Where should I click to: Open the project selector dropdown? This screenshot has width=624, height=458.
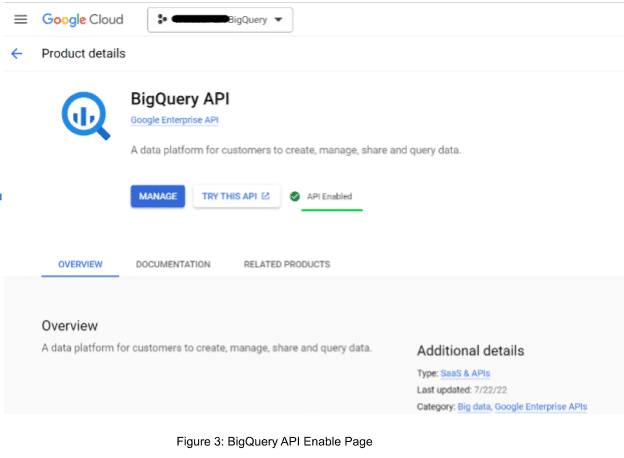pyautogui.click(x=220, y=19)
